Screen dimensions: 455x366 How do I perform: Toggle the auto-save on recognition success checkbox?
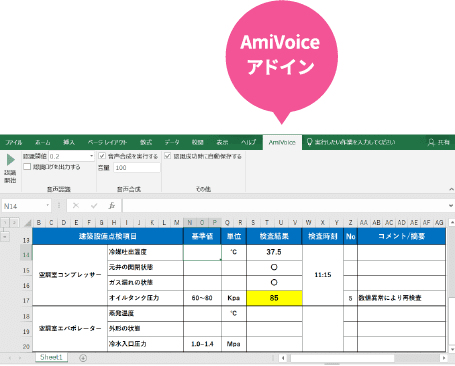tap(168, 156)
